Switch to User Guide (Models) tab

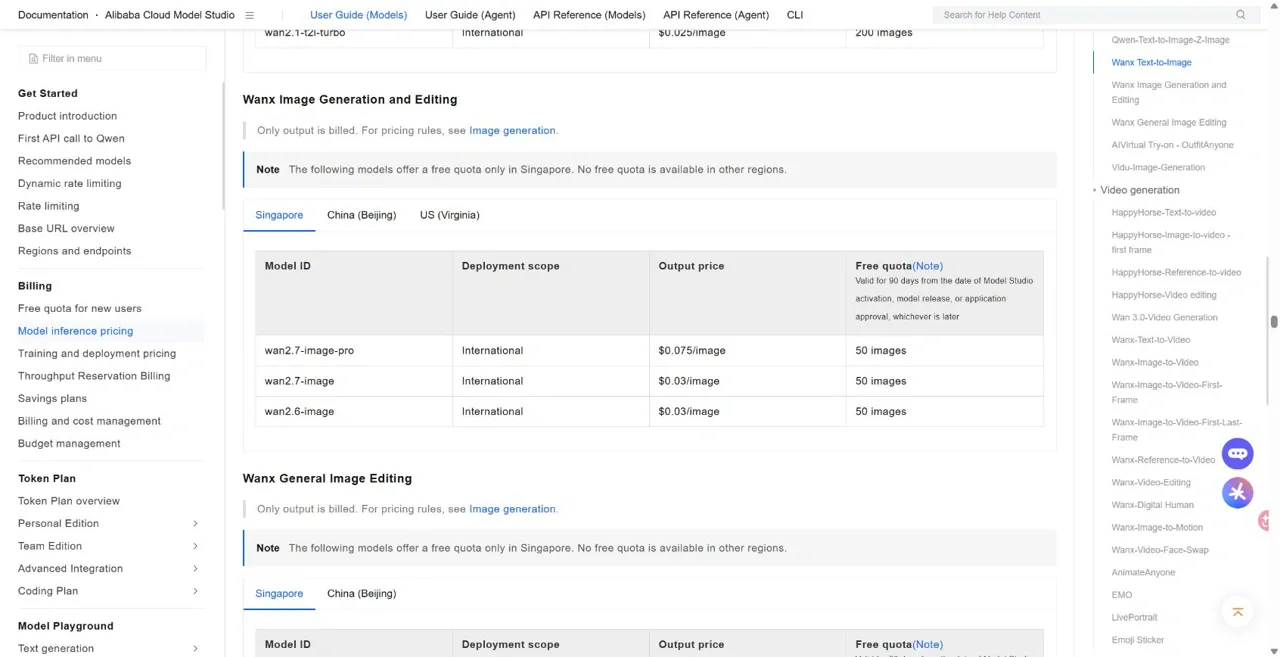[x=358, y=15]
